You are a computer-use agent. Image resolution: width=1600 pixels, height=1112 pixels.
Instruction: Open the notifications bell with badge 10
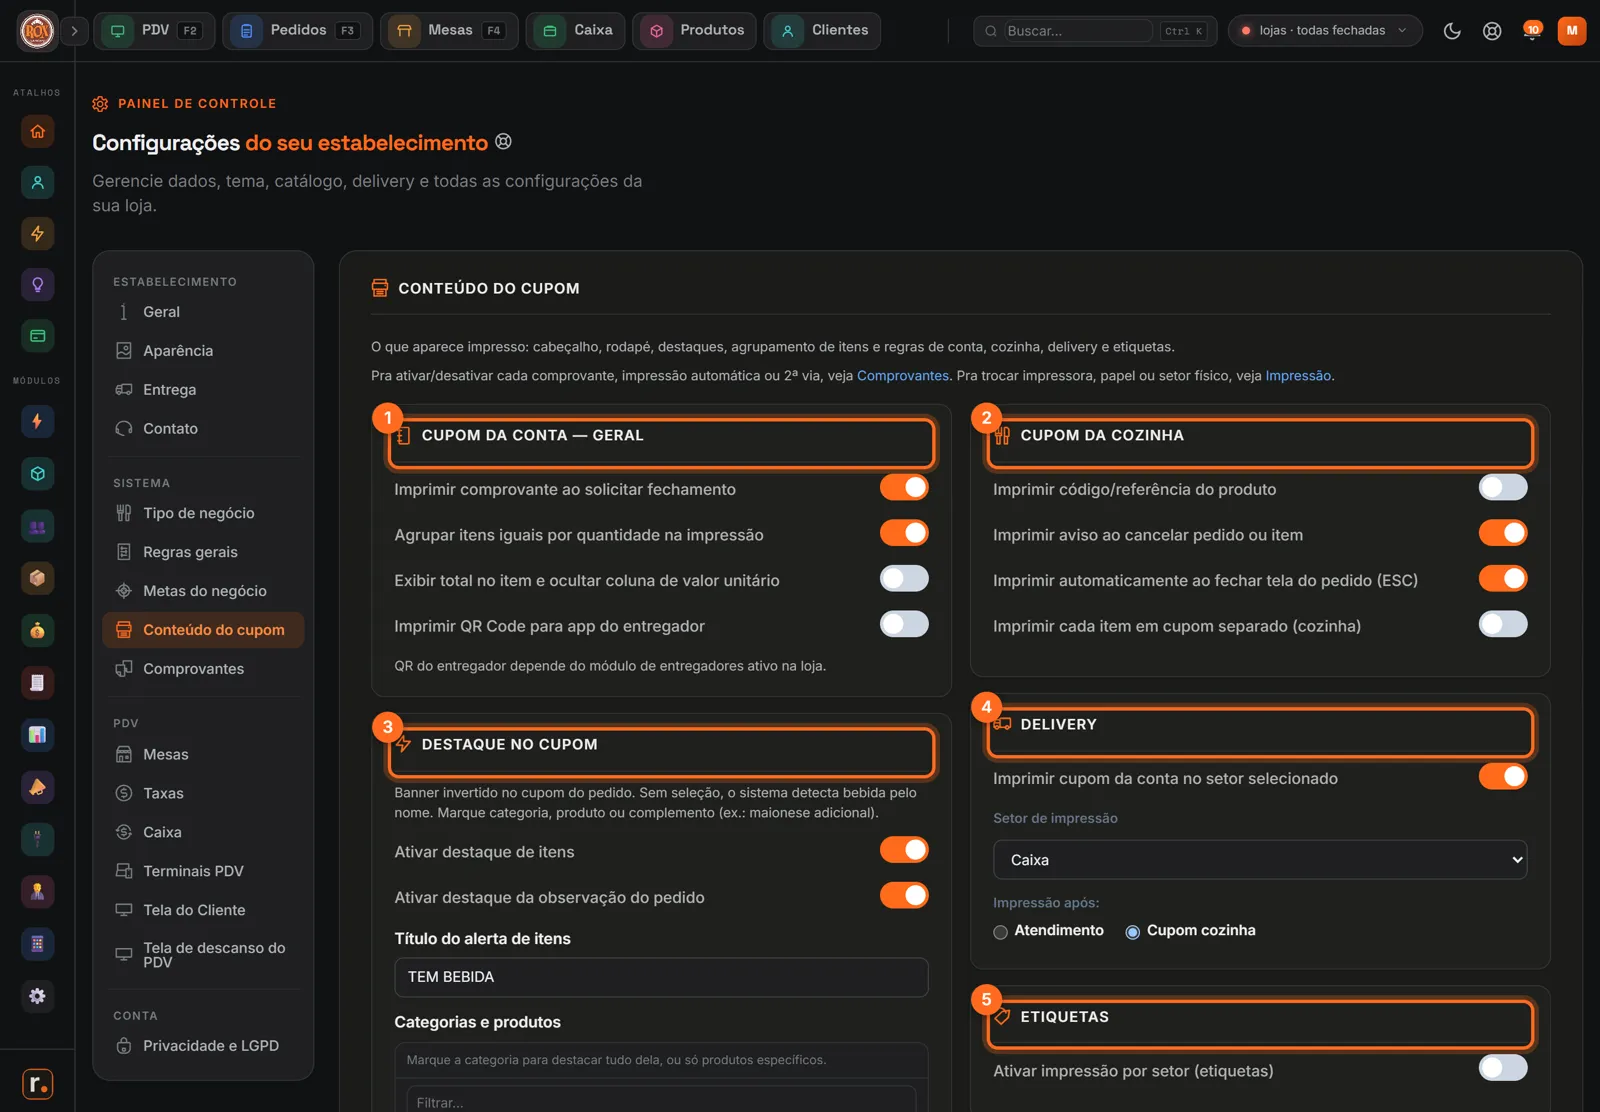pyautogui.click(x=1531, y=31)
